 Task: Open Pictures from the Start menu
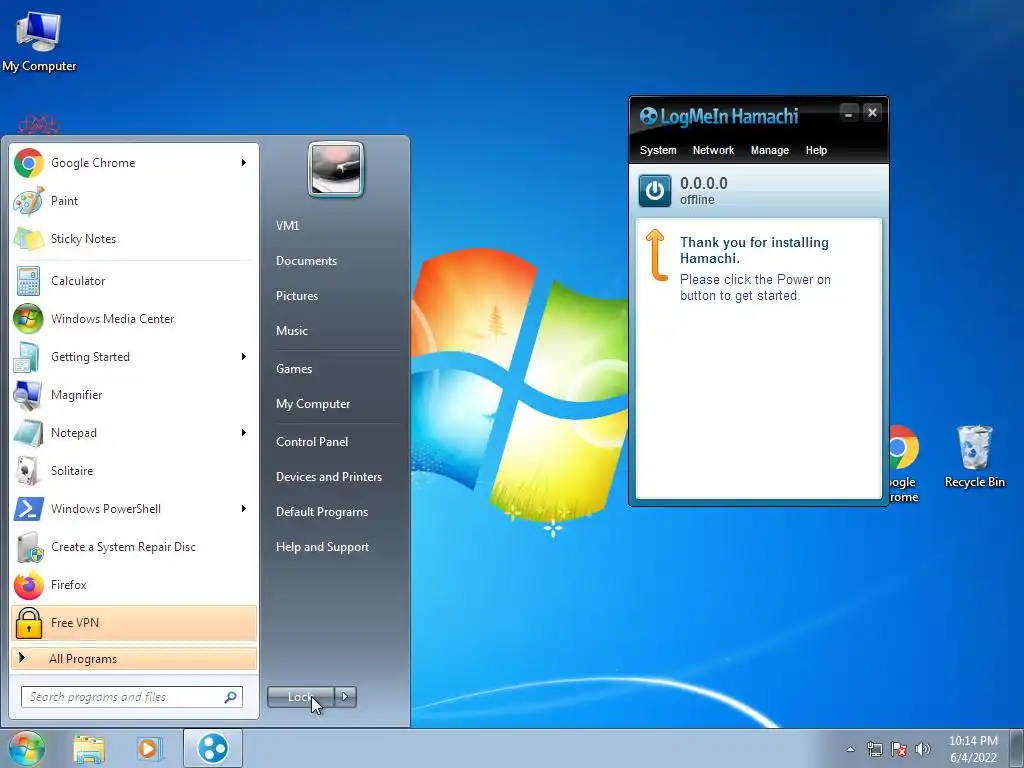(296, 296)
